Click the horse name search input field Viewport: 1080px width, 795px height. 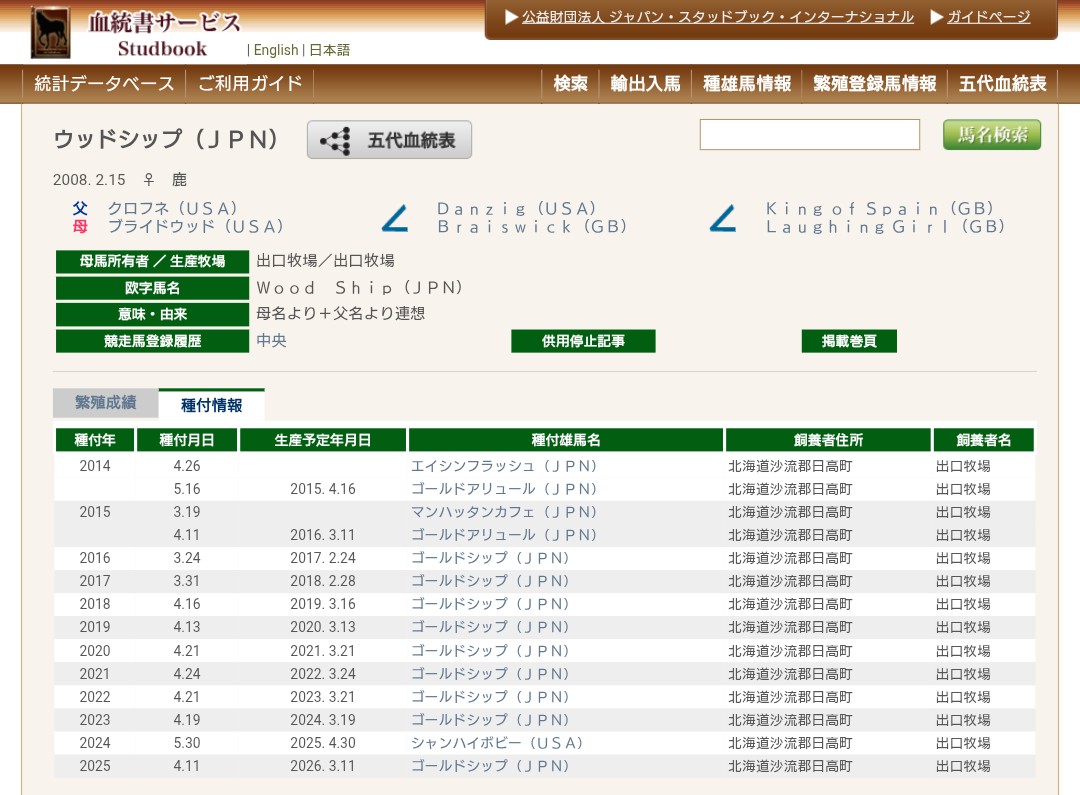(x=809, y=135)
